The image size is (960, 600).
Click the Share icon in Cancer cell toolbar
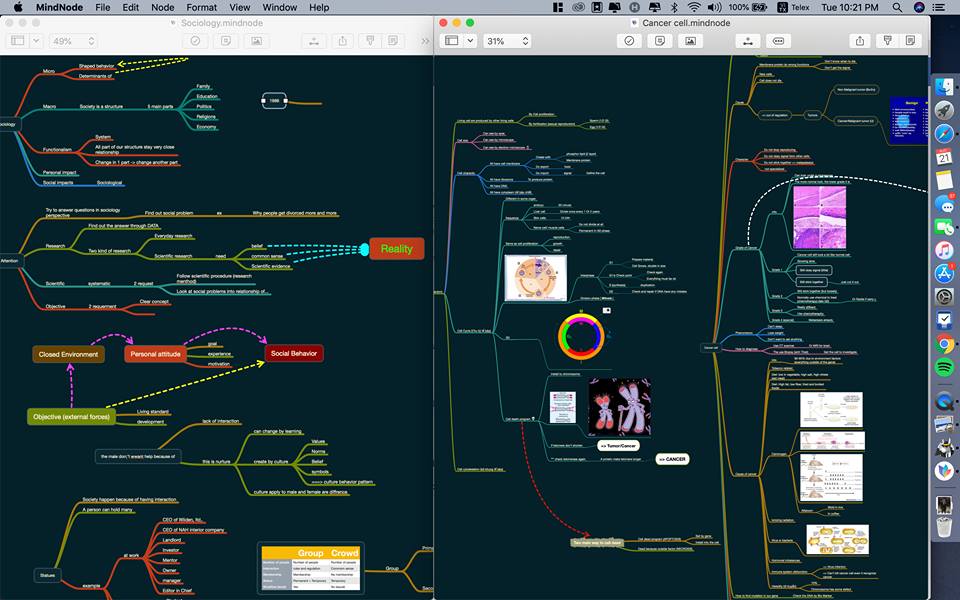tap(860, 41)
